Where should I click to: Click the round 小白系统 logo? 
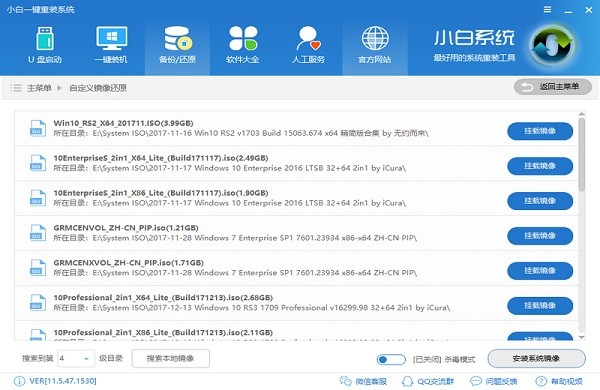[x=552, y=46]
